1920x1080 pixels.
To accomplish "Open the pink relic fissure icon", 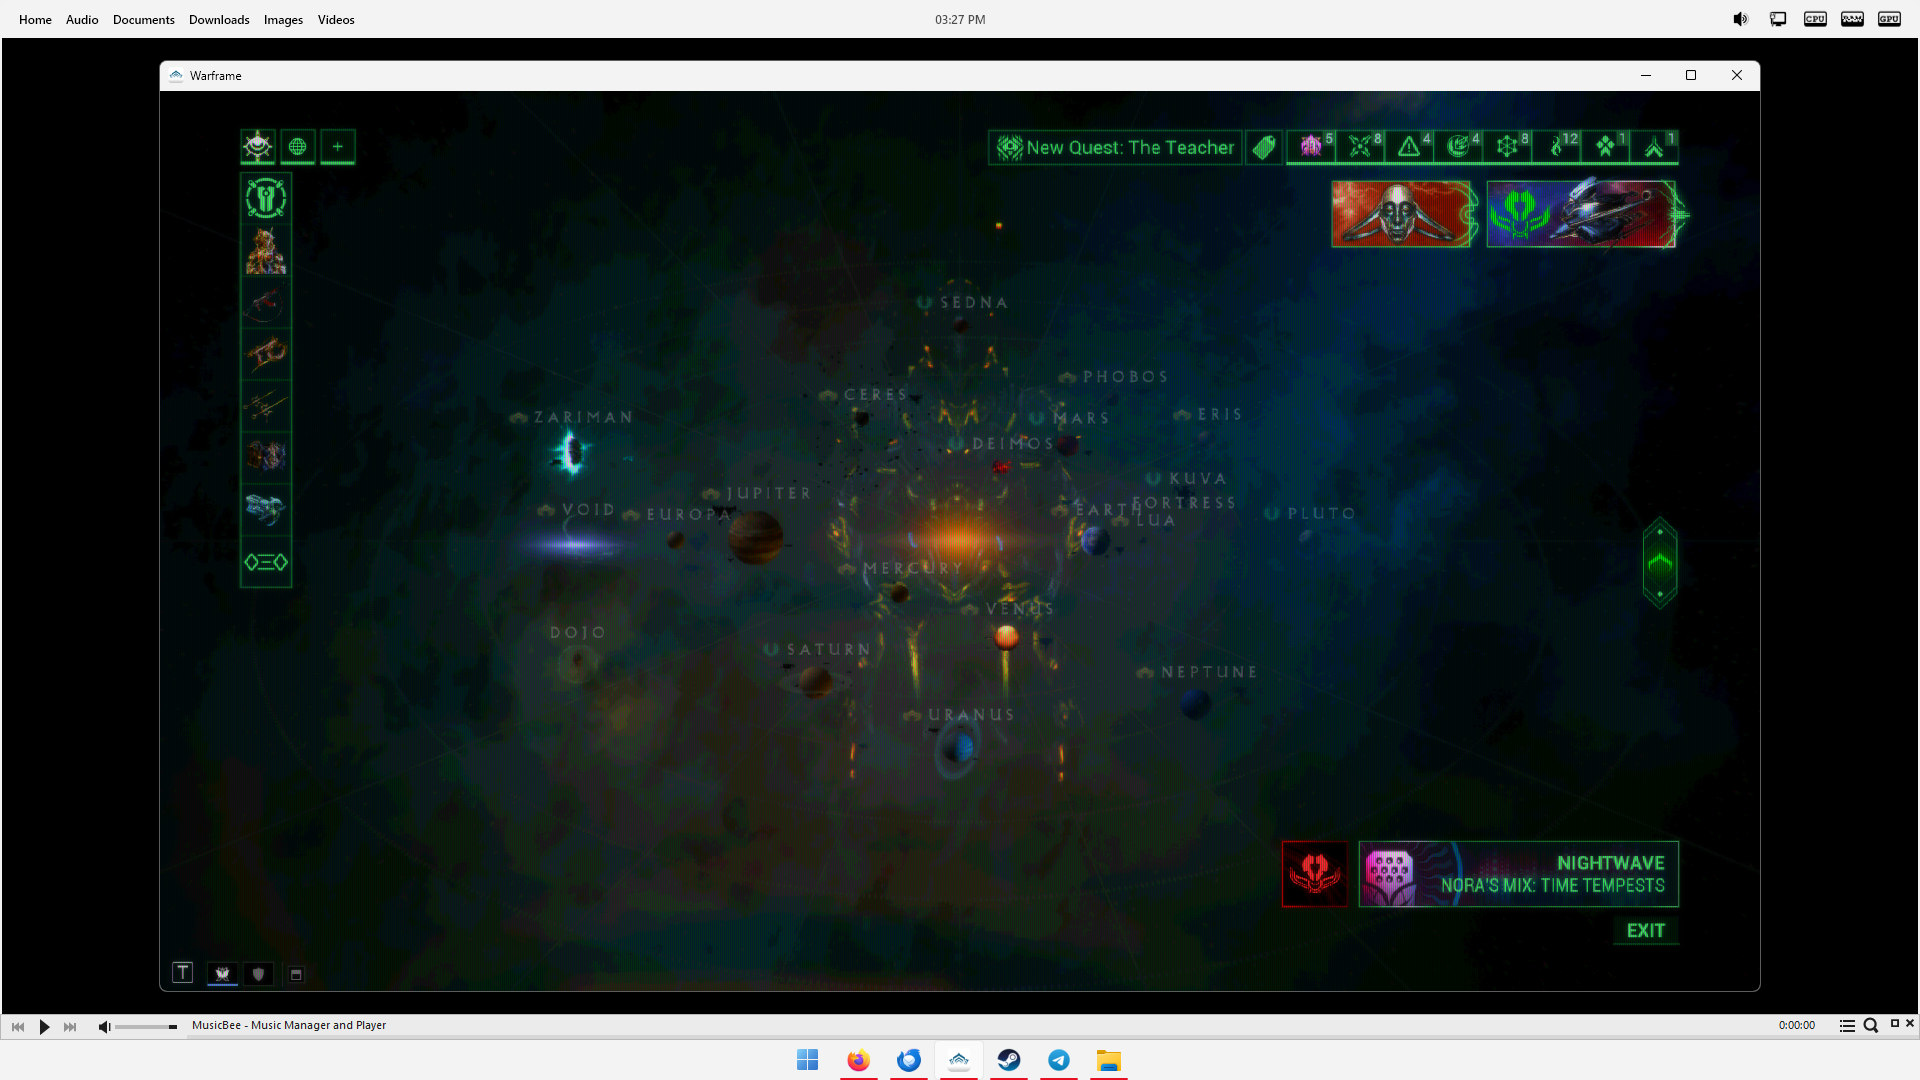I will click(x=1311, y=148).
